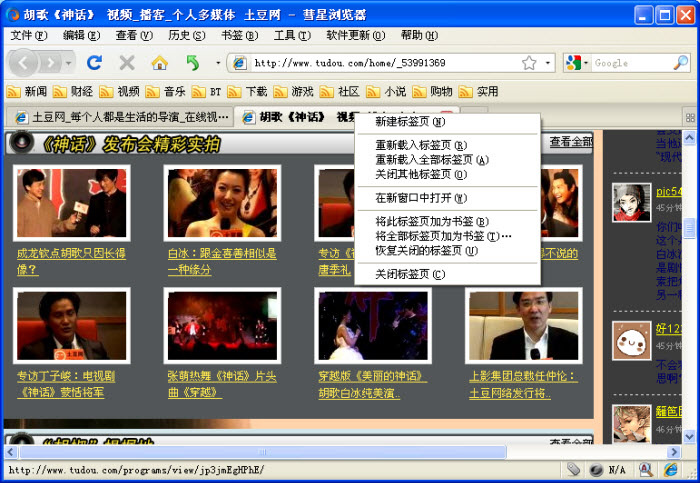Open the 帮助 menu
Image resolution: width=700 pixels, height=483 pixels.
click(419, 35)
